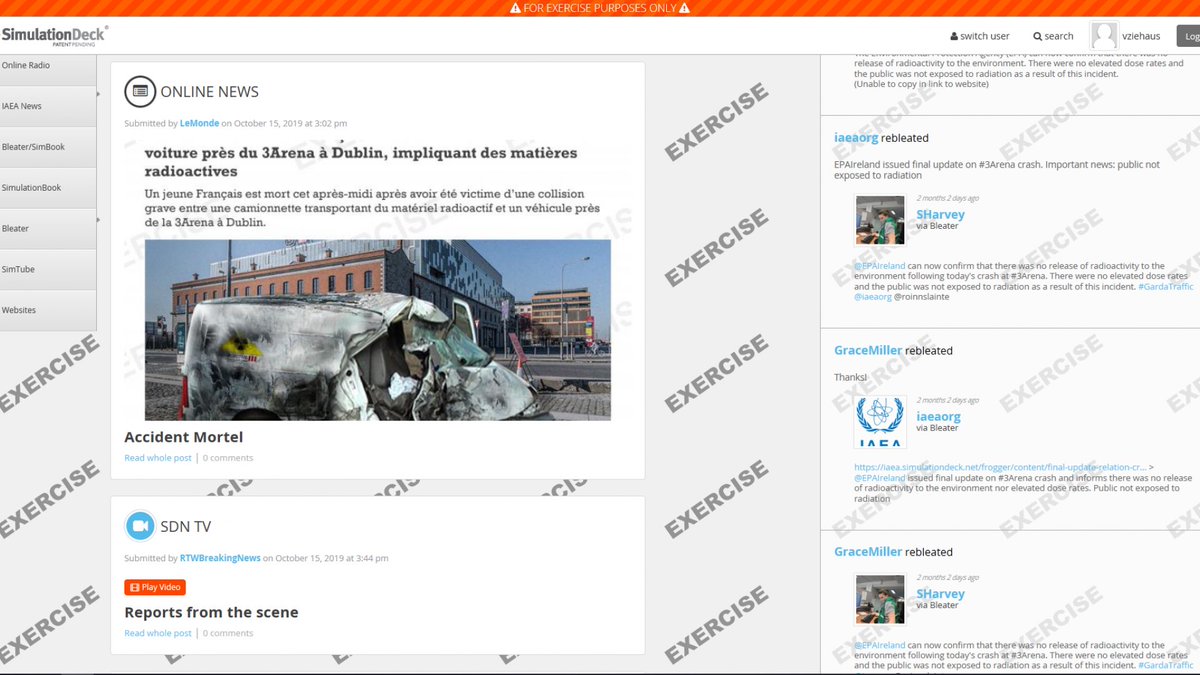
Task: Expand the IAEA News submenu arrow
Action: coord(98,95)
